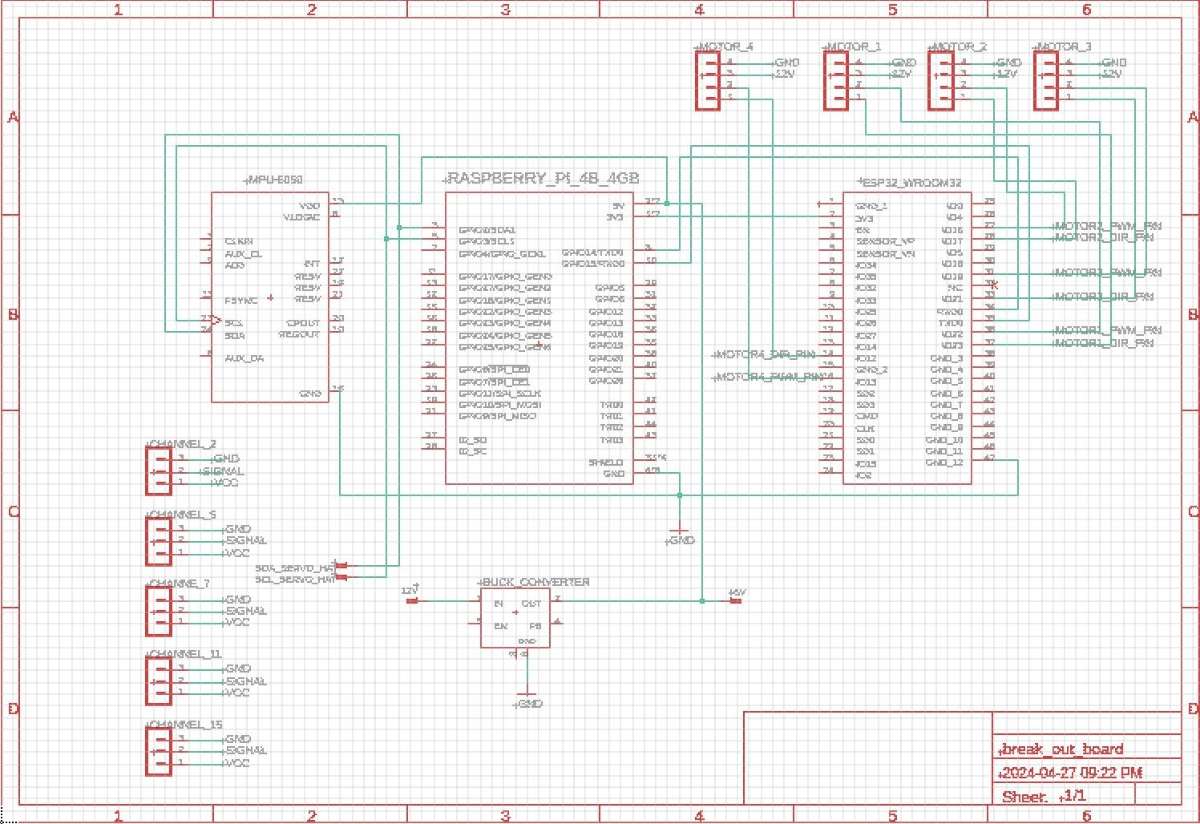This screenshot has width=1200, height=824.
Task: Click the MOTOR_3 four-pin connector symbol
Action: tap(1046, 80)
